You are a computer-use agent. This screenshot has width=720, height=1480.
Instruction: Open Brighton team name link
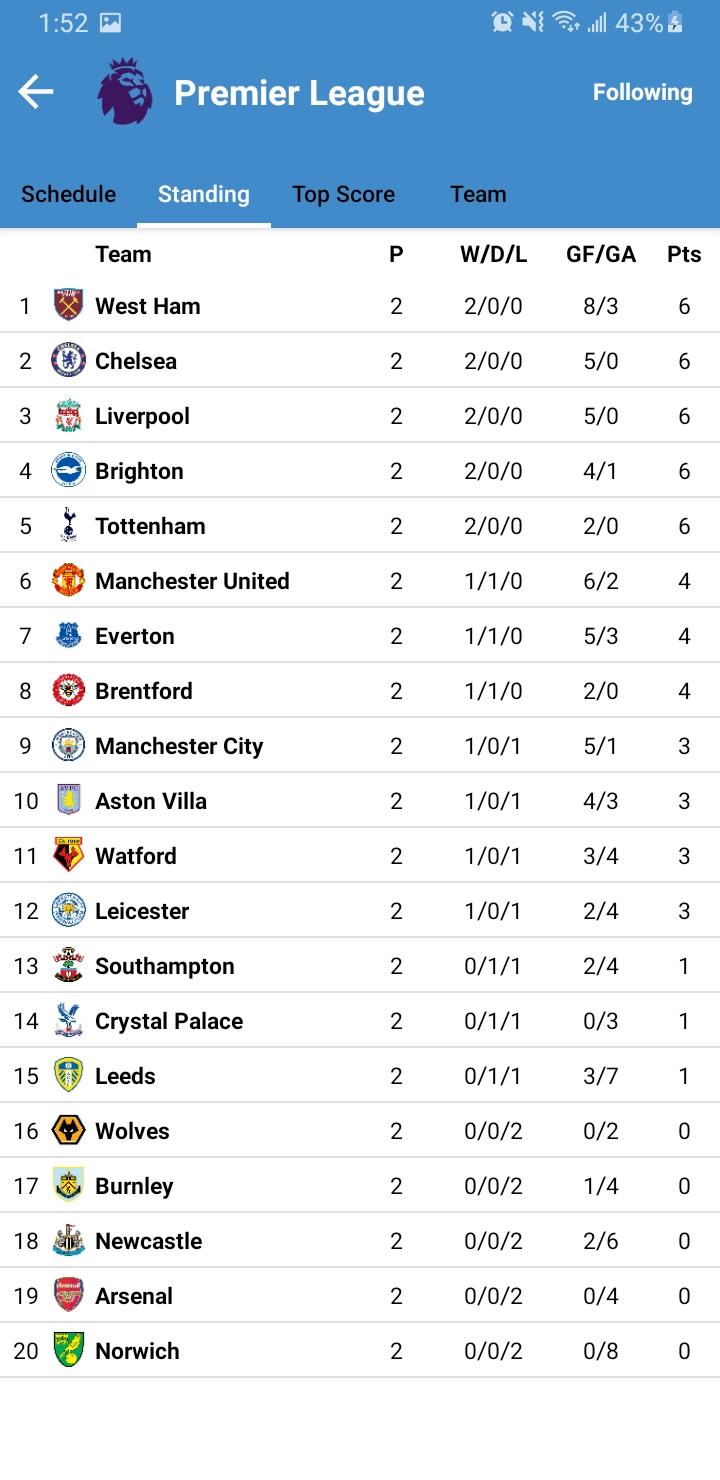[139, 471]
